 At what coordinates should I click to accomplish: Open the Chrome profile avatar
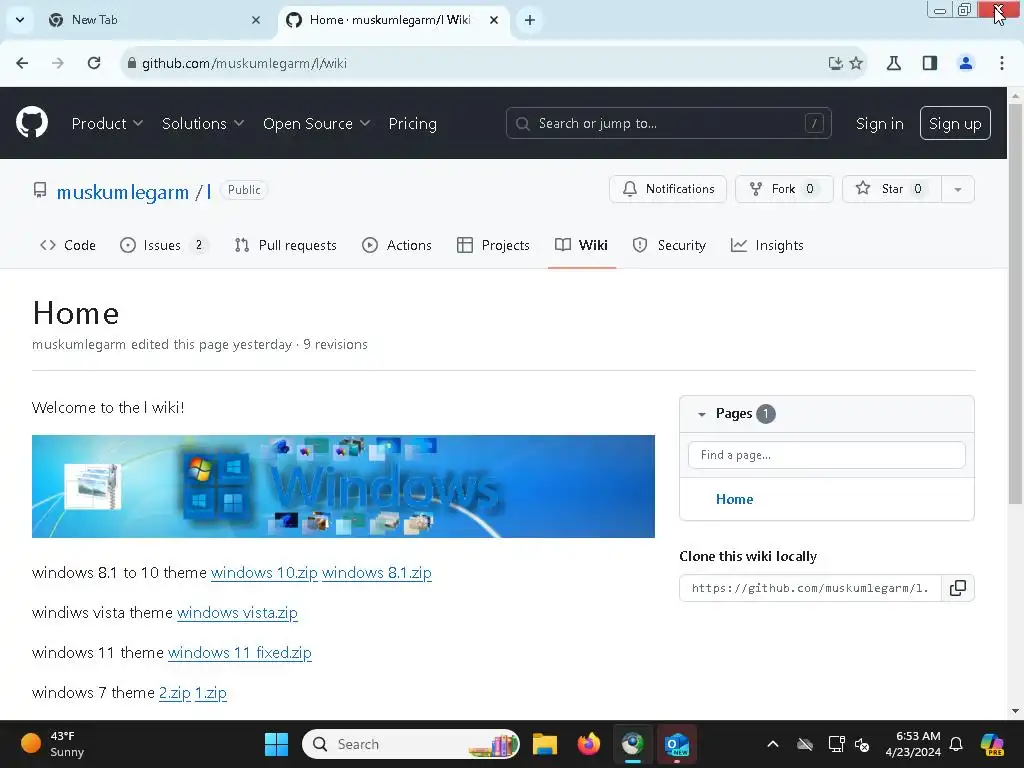click(x=966, y=63)
